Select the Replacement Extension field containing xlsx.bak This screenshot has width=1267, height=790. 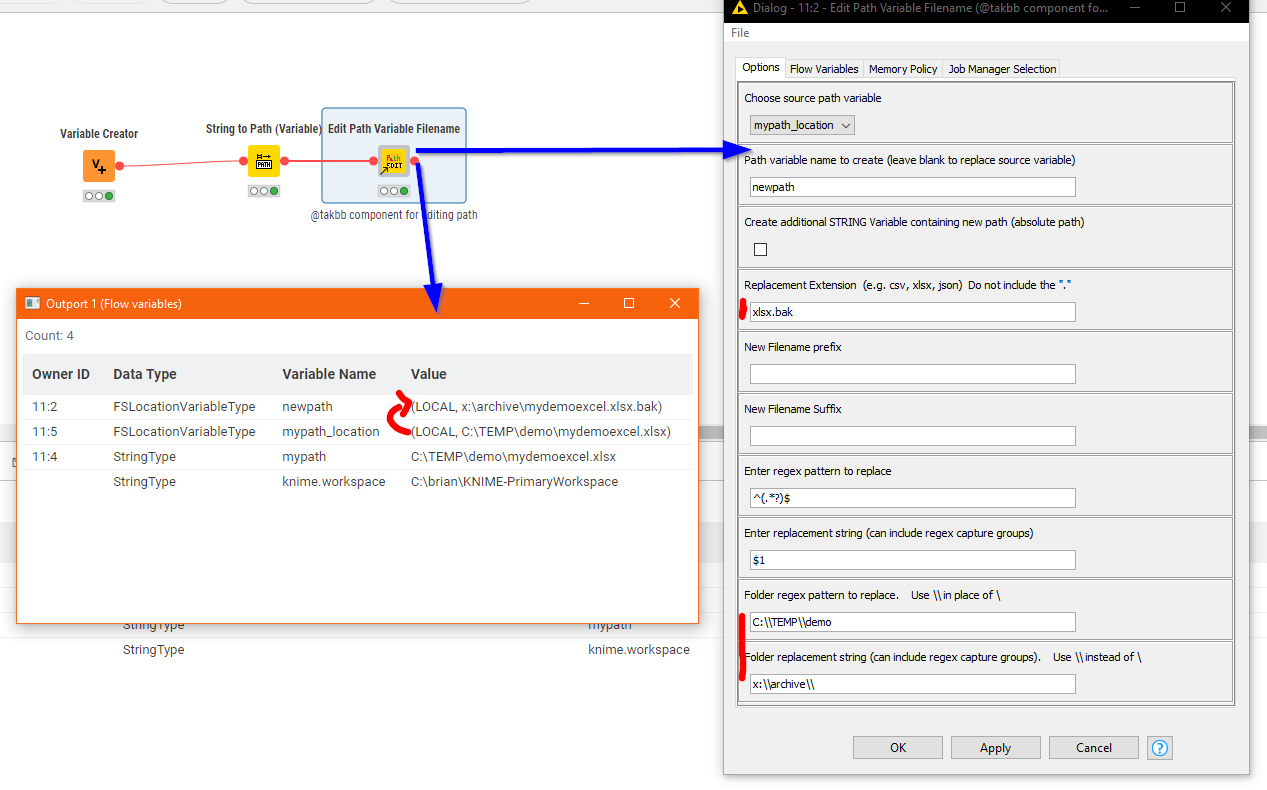[x=911, y=312]
